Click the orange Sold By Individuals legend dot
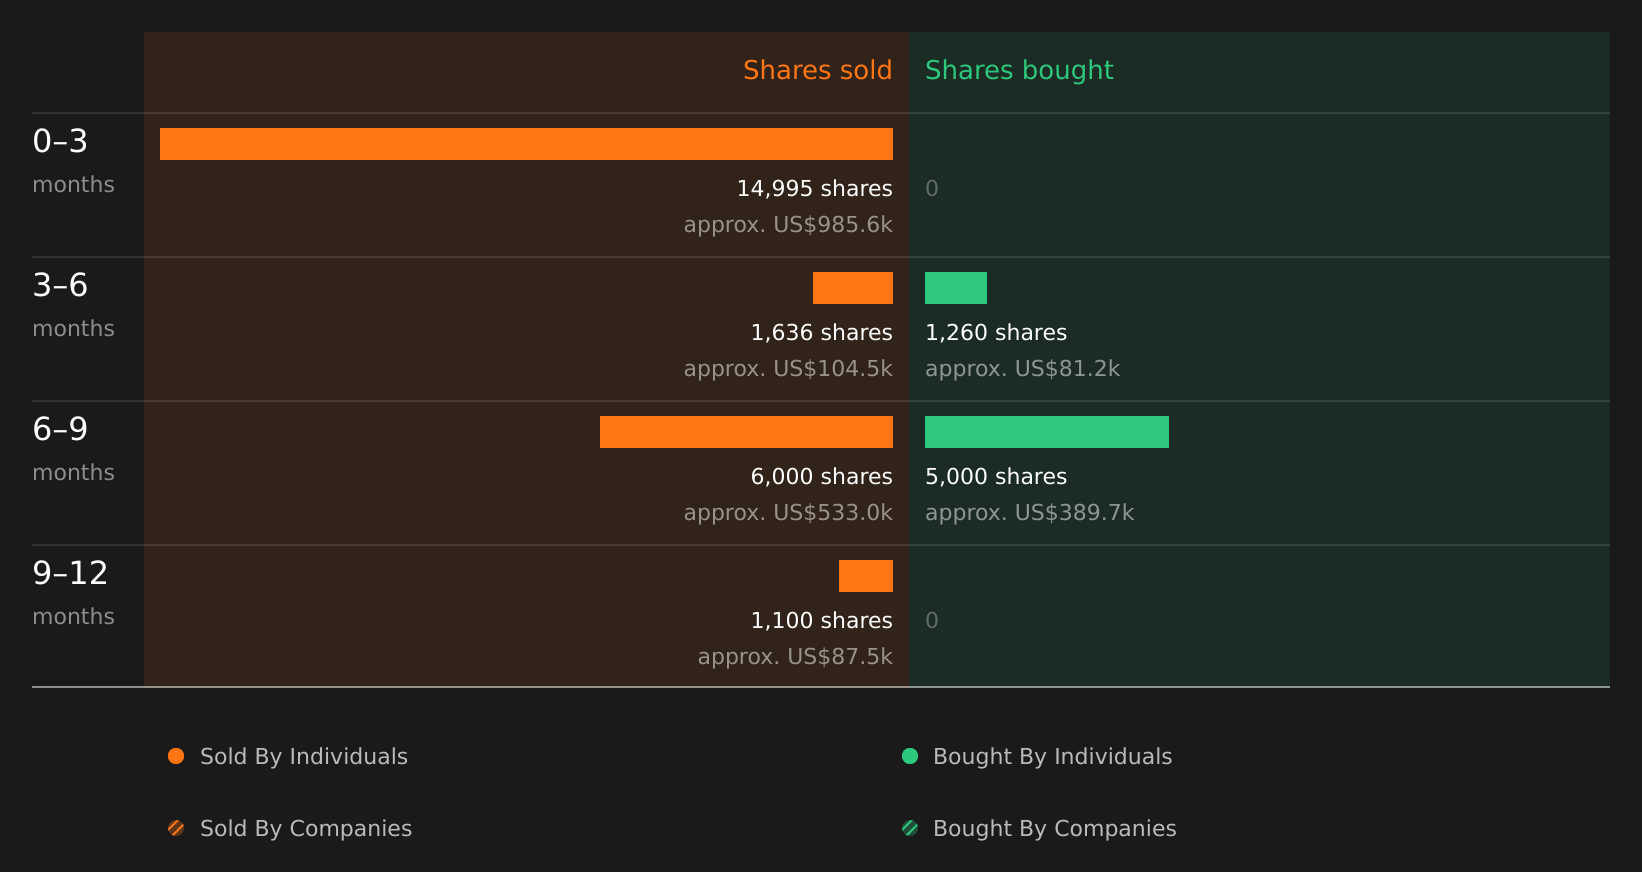Image resolution: width=1642 pixels, height=872 pixels. click(x=176, y=756)
